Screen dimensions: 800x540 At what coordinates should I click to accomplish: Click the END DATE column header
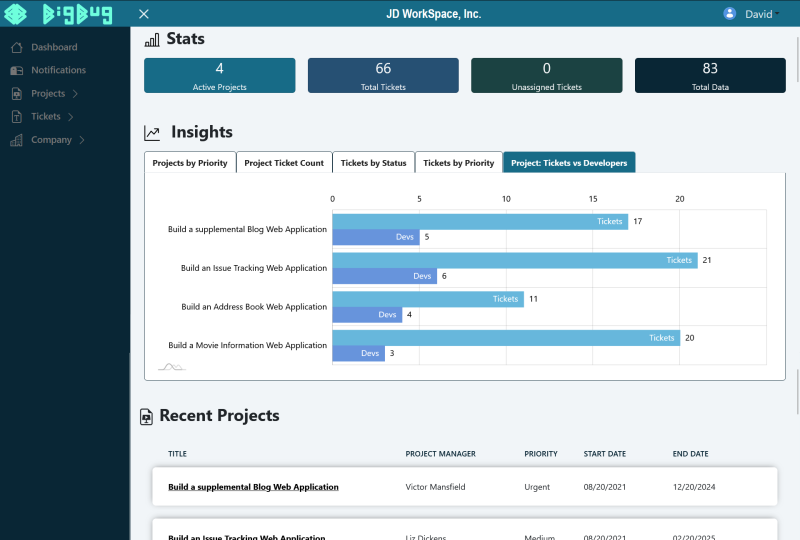pos(690,454)
